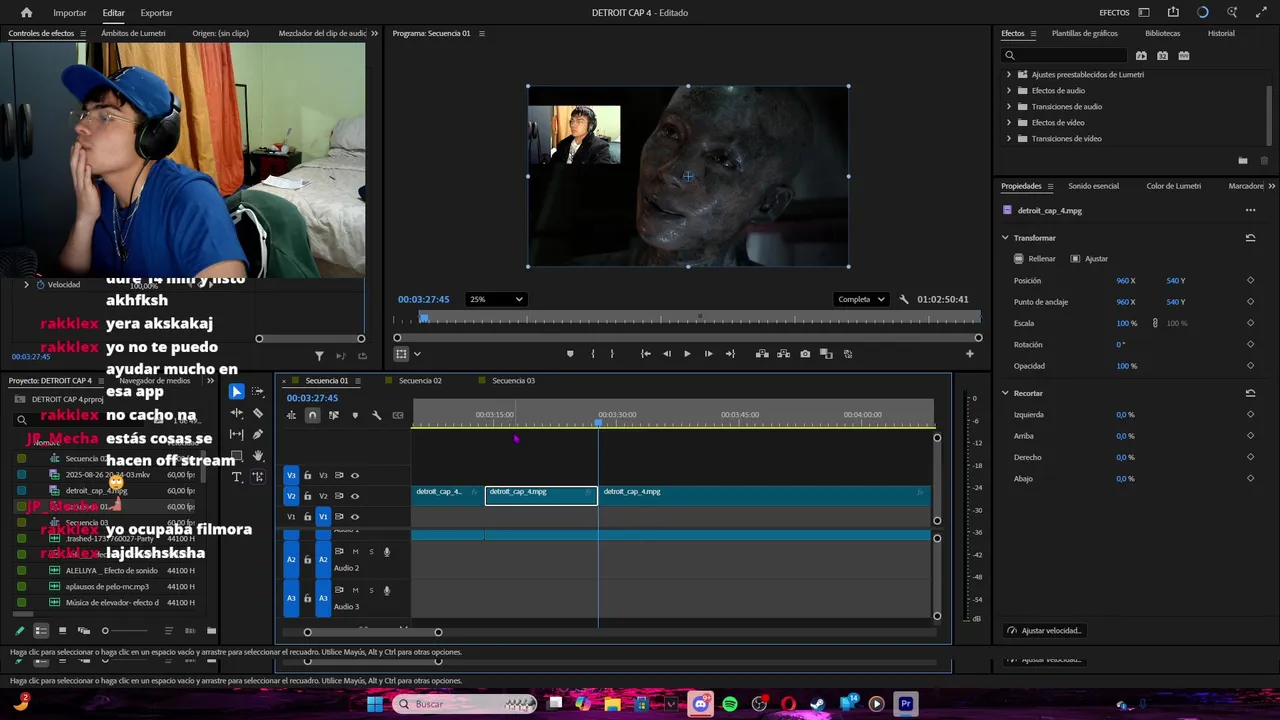The image size is (1280, 720).
Task: Toggle timeline snapping magnet
Action: click(312, 415)
